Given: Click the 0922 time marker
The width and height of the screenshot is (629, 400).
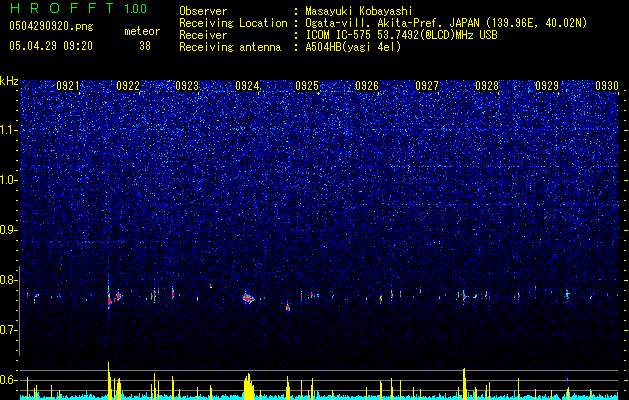Looking at the screenshot, I should coord(128,86).
